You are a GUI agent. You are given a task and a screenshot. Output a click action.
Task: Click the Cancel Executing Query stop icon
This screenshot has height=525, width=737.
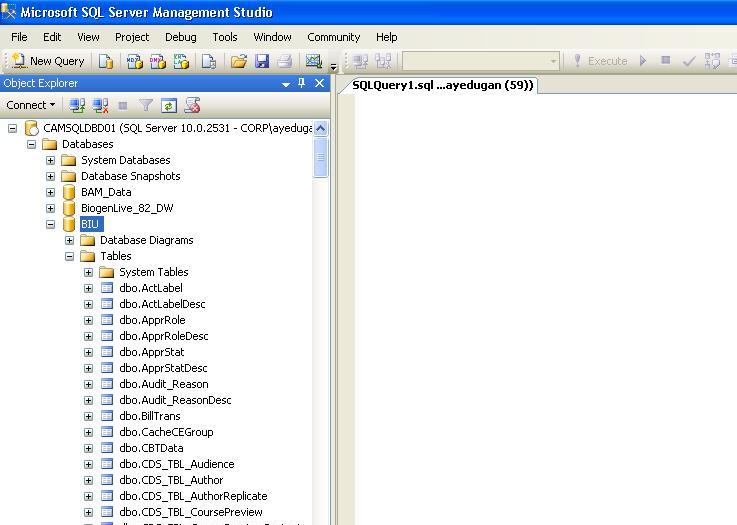coord(666,60)
